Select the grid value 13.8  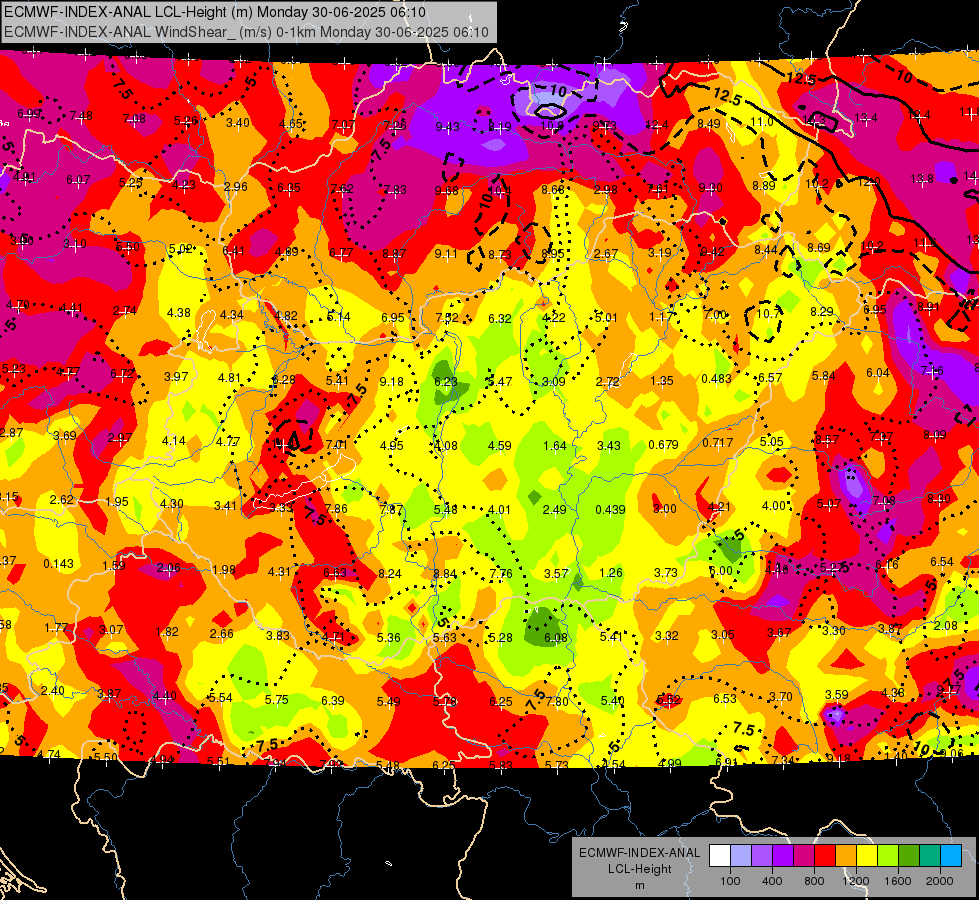tap(922, 179)
